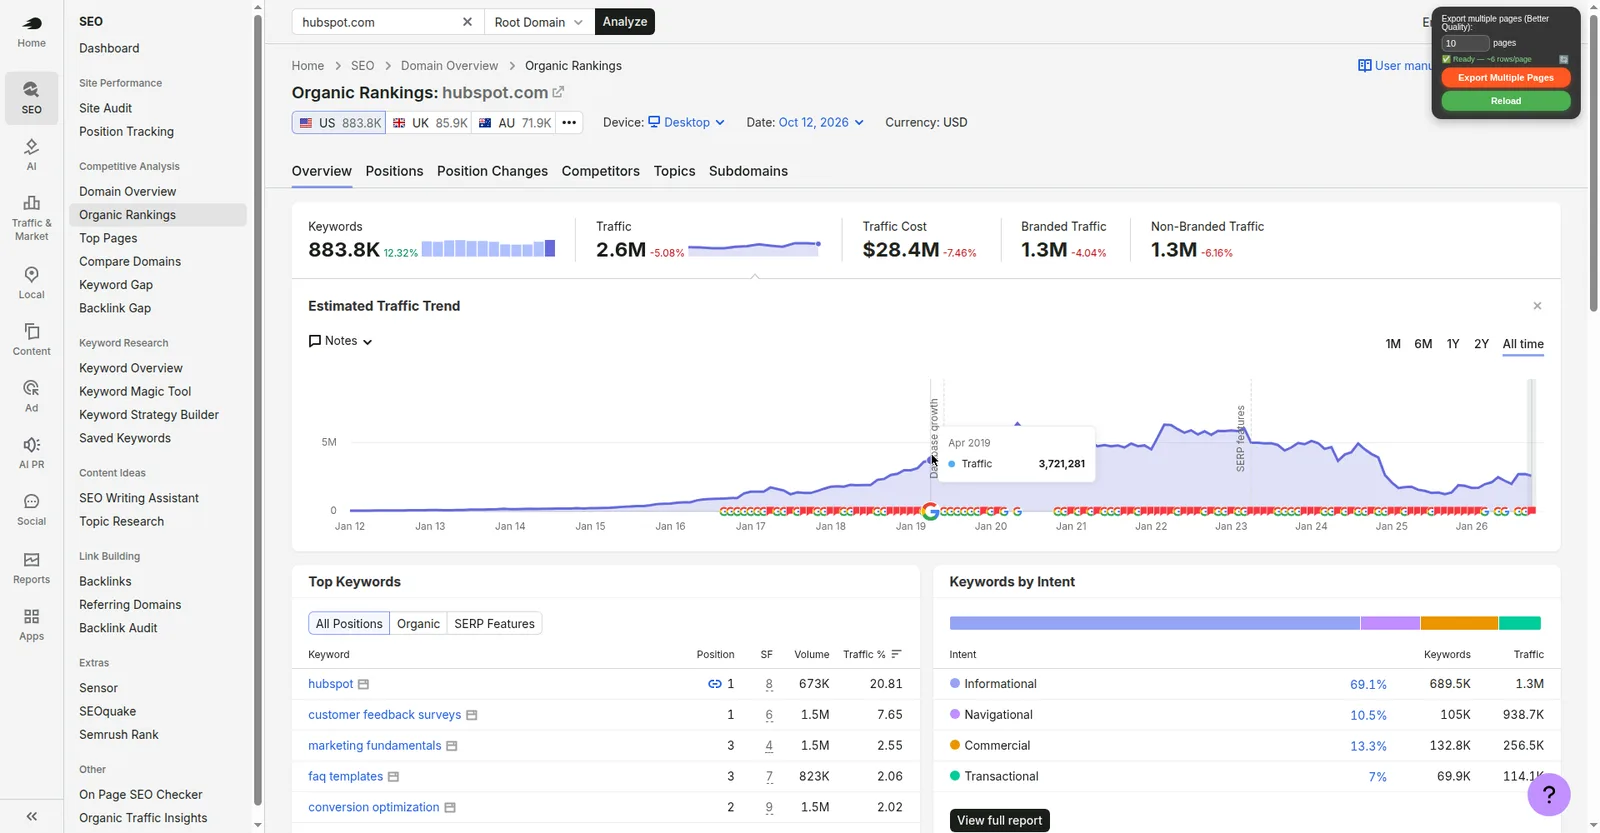Open the AI section in the left rail
The height and width of the screenshot is (833, 1600).
(31, 155)
